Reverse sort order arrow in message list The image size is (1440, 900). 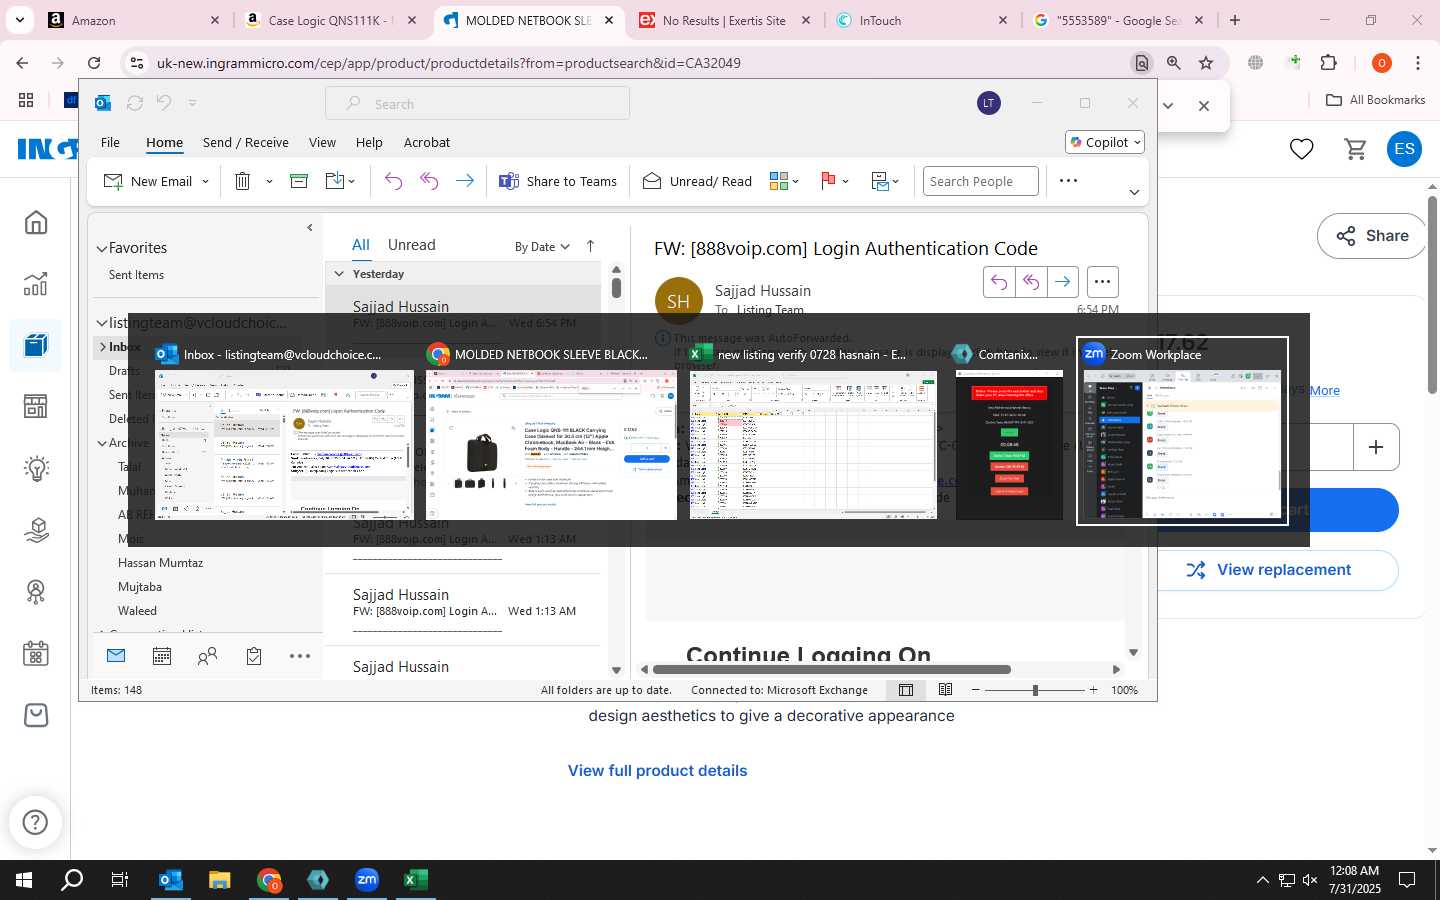click(x=590, y=246)
